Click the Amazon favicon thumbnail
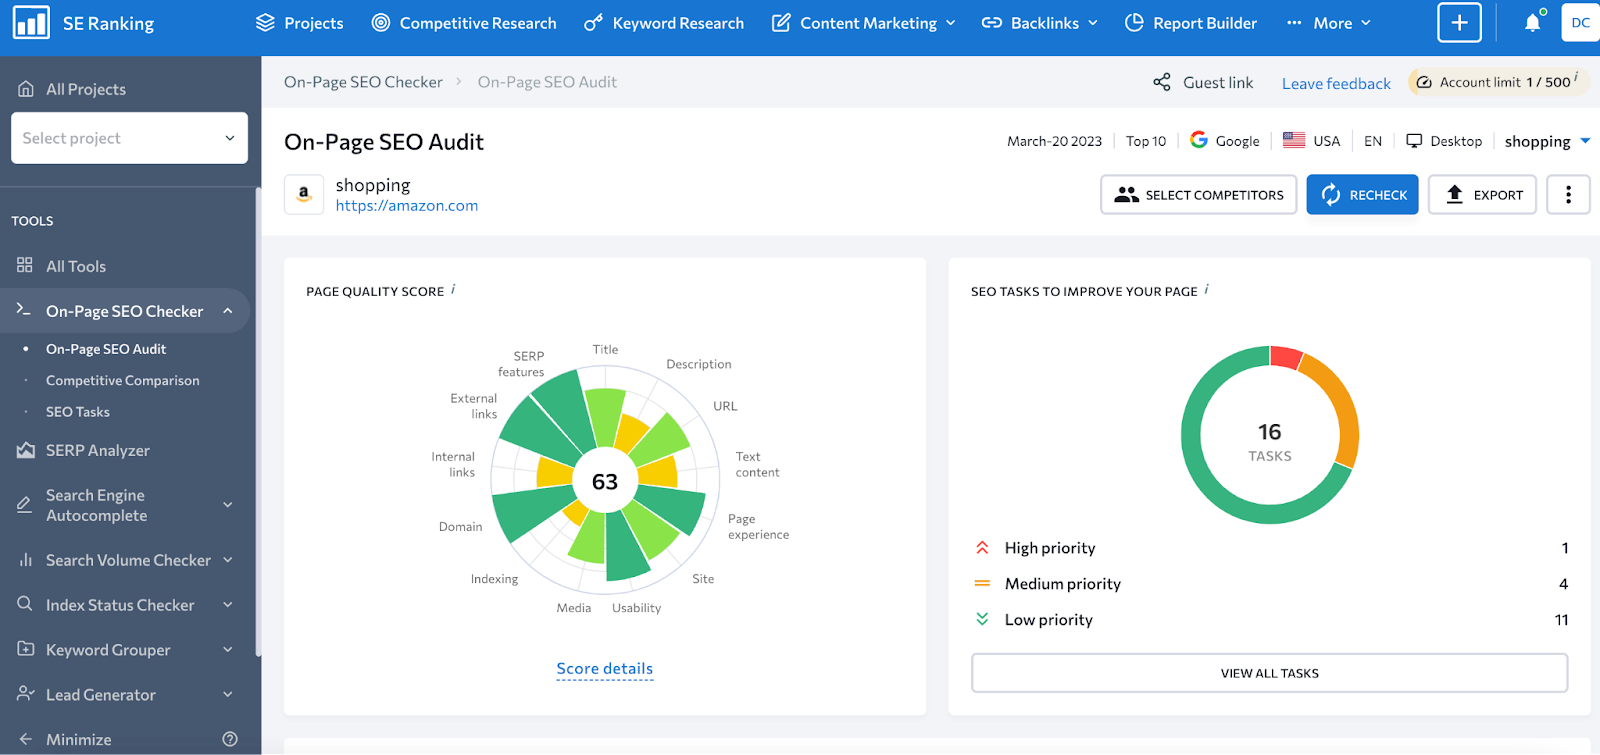The height and width of the screenshot is (755, 1600). [304, 194]
